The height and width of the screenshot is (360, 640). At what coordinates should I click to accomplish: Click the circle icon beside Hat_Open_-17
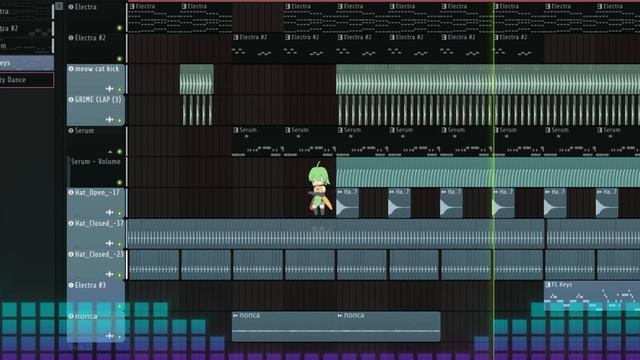coord(71,192)
